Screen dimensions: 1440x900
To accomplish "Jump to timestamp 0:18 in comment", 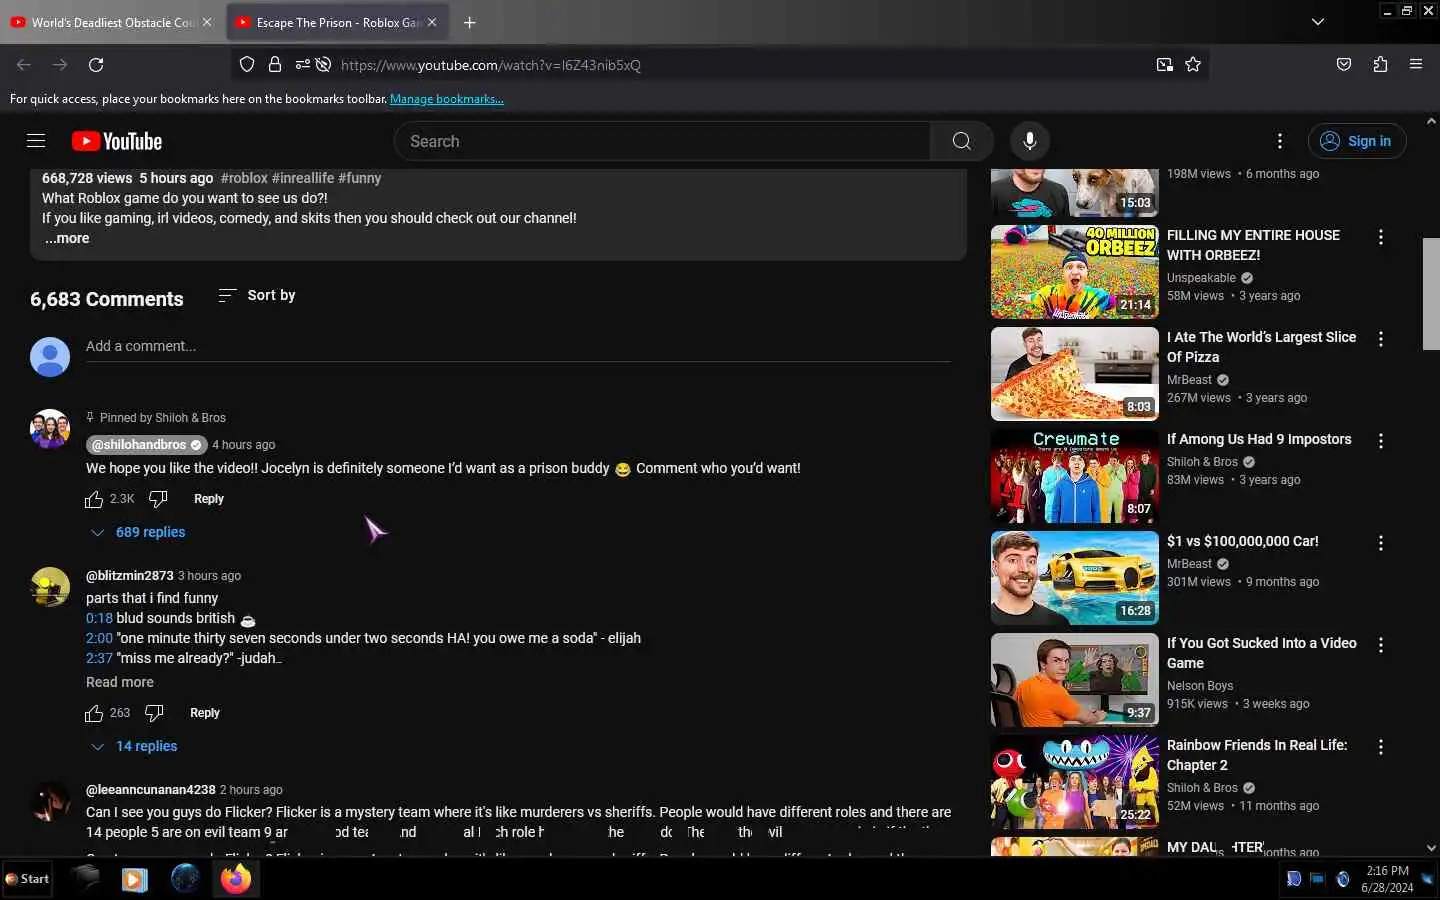I will click(x=99, y=618).
